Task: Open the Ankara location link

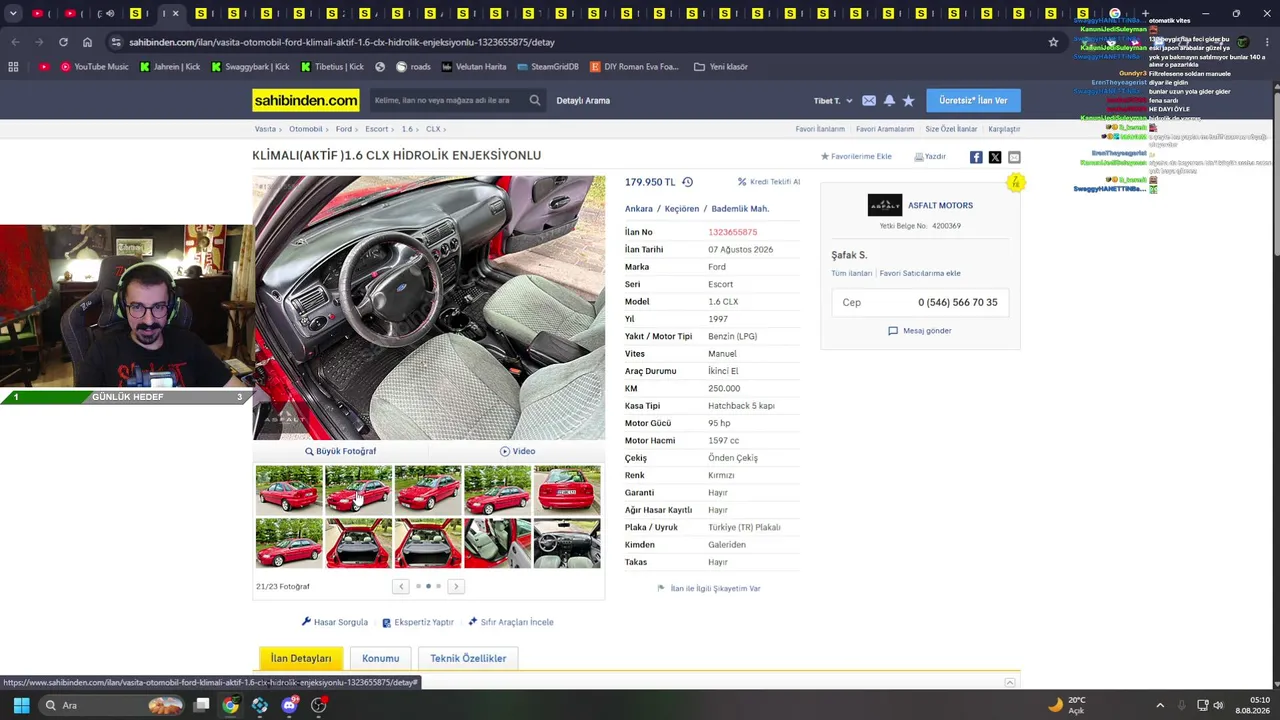Action: (639, 209)
